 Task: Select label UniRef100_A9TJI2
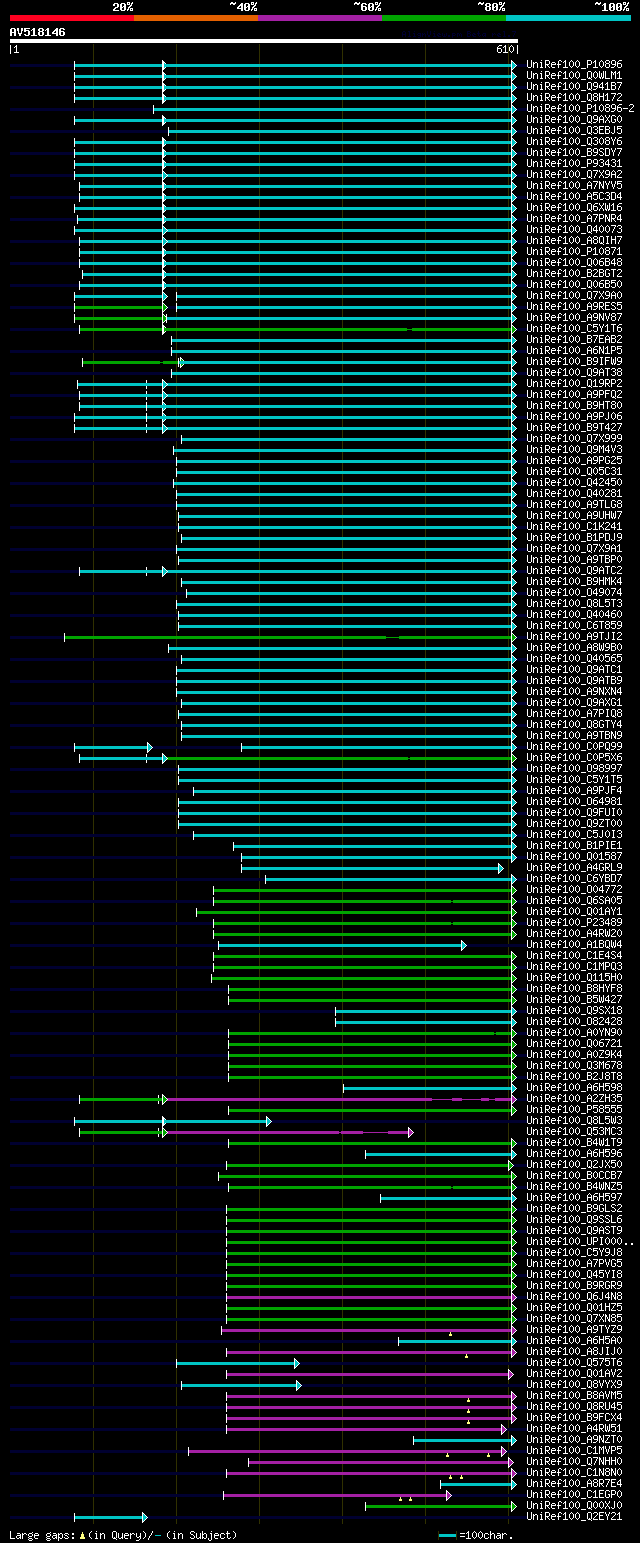(574, 637)
